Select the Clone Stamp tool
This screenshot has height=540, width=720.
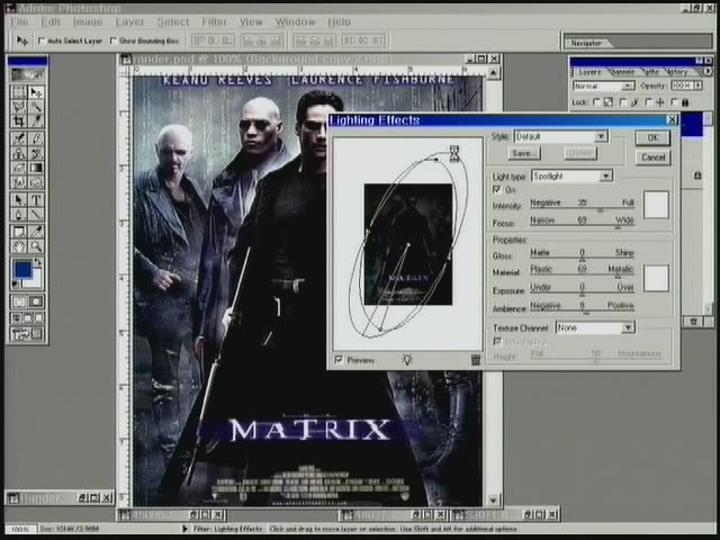tap(19, 153)
